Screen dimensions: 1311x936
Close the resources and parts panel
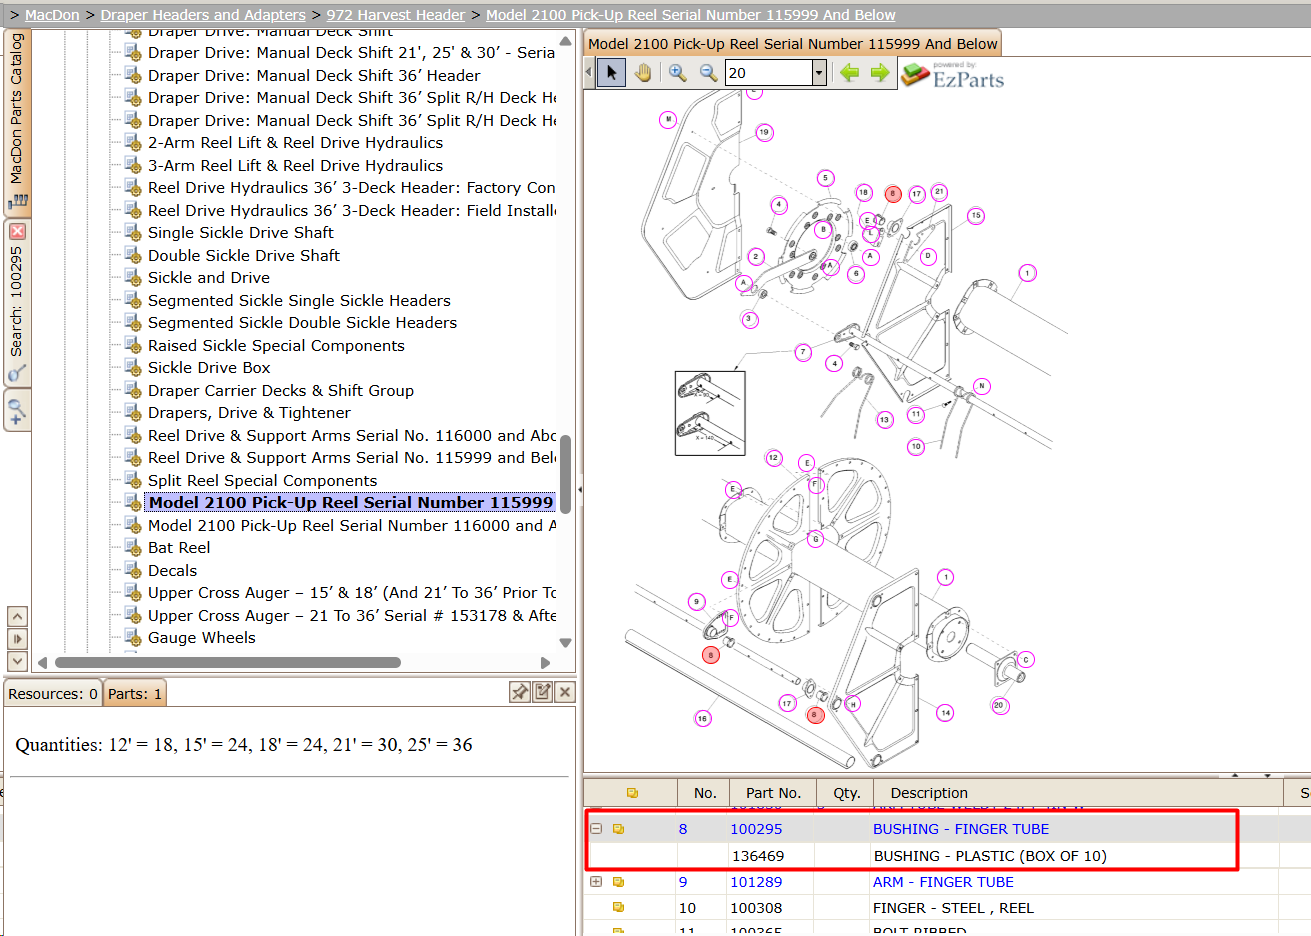coord(565,692)
